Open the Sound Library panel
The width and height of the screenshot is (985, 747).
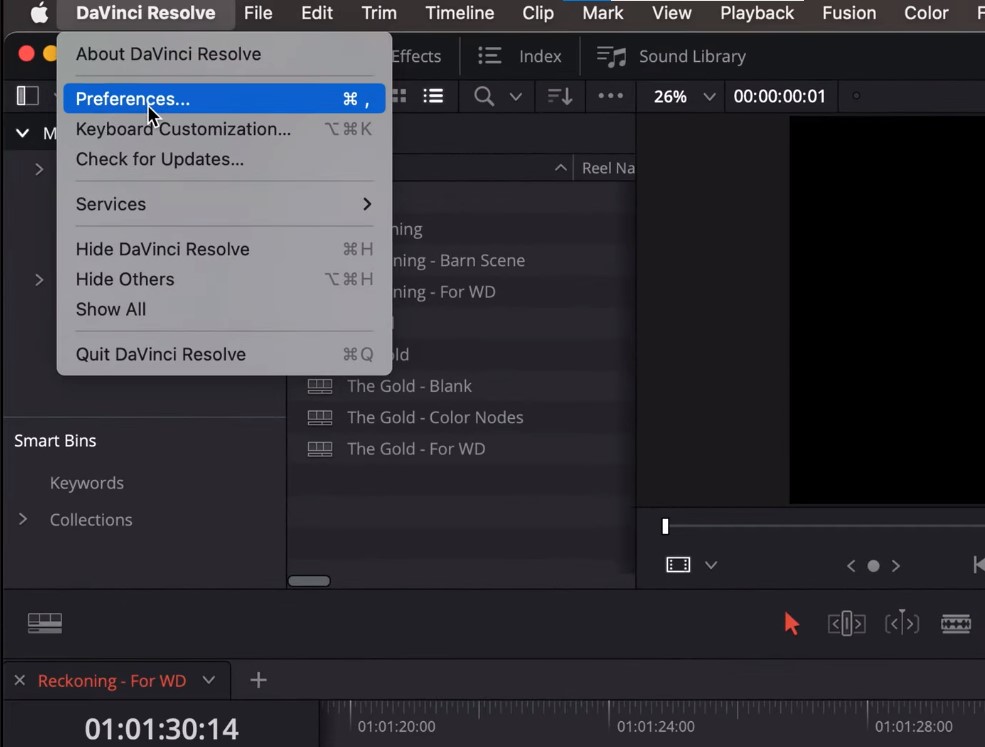pos(672,56)
